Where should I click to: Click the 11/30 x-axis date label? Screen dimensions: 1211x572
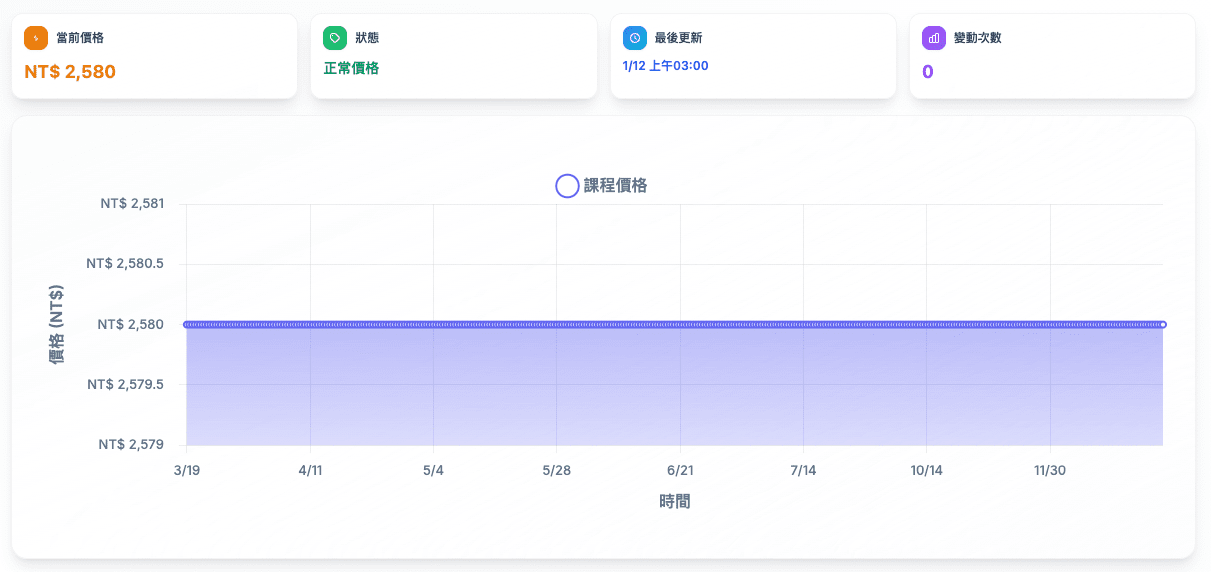pos(1050,470)
